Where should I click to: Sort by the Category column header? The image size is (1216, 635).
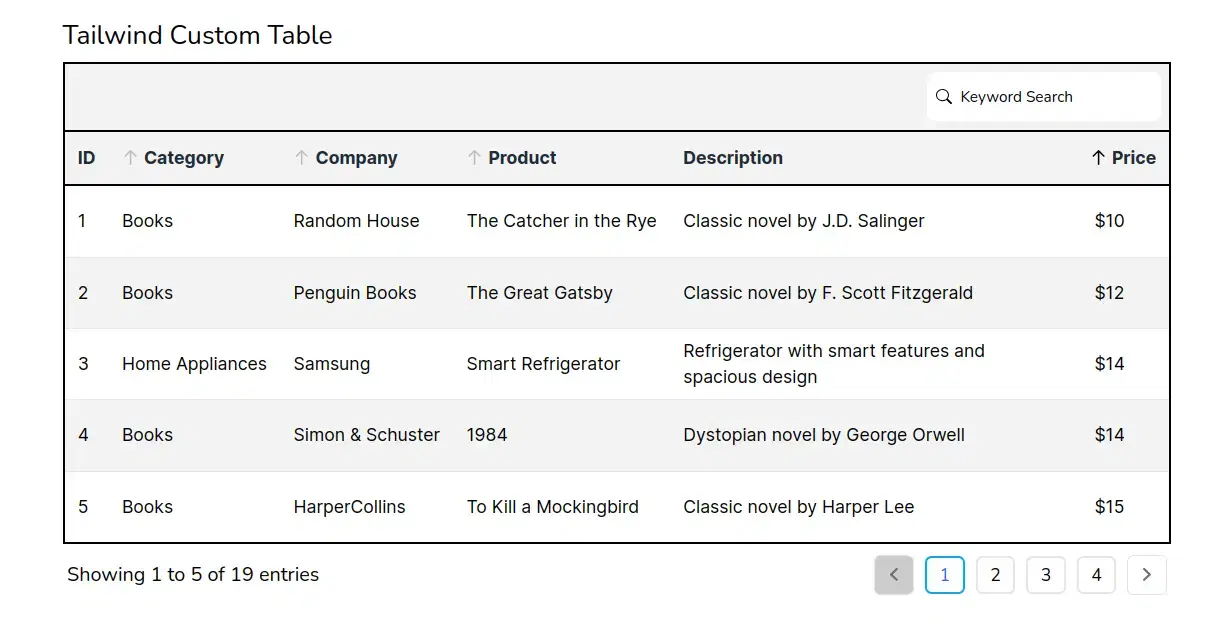coord(184,158)
